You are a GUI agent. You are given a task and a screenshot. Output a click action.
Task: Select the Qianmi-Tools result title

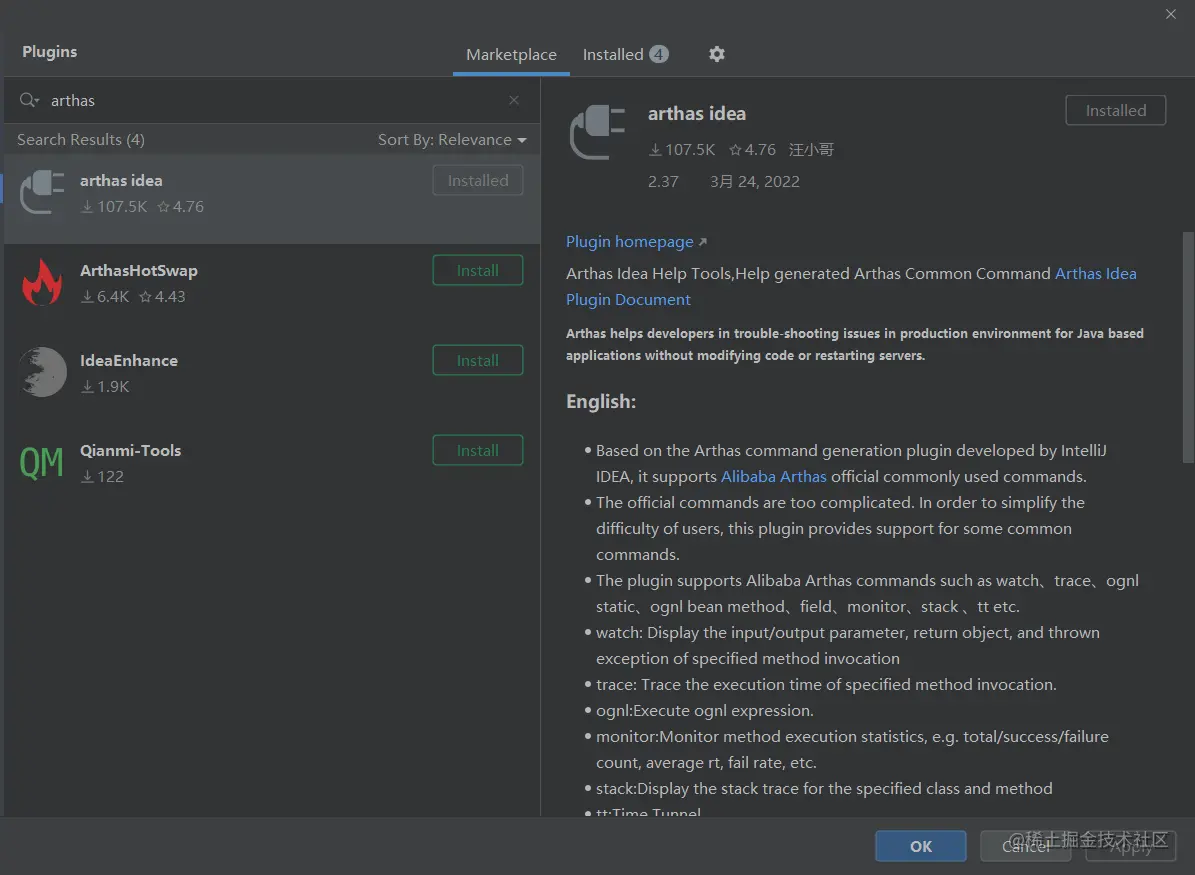(130, 450)
